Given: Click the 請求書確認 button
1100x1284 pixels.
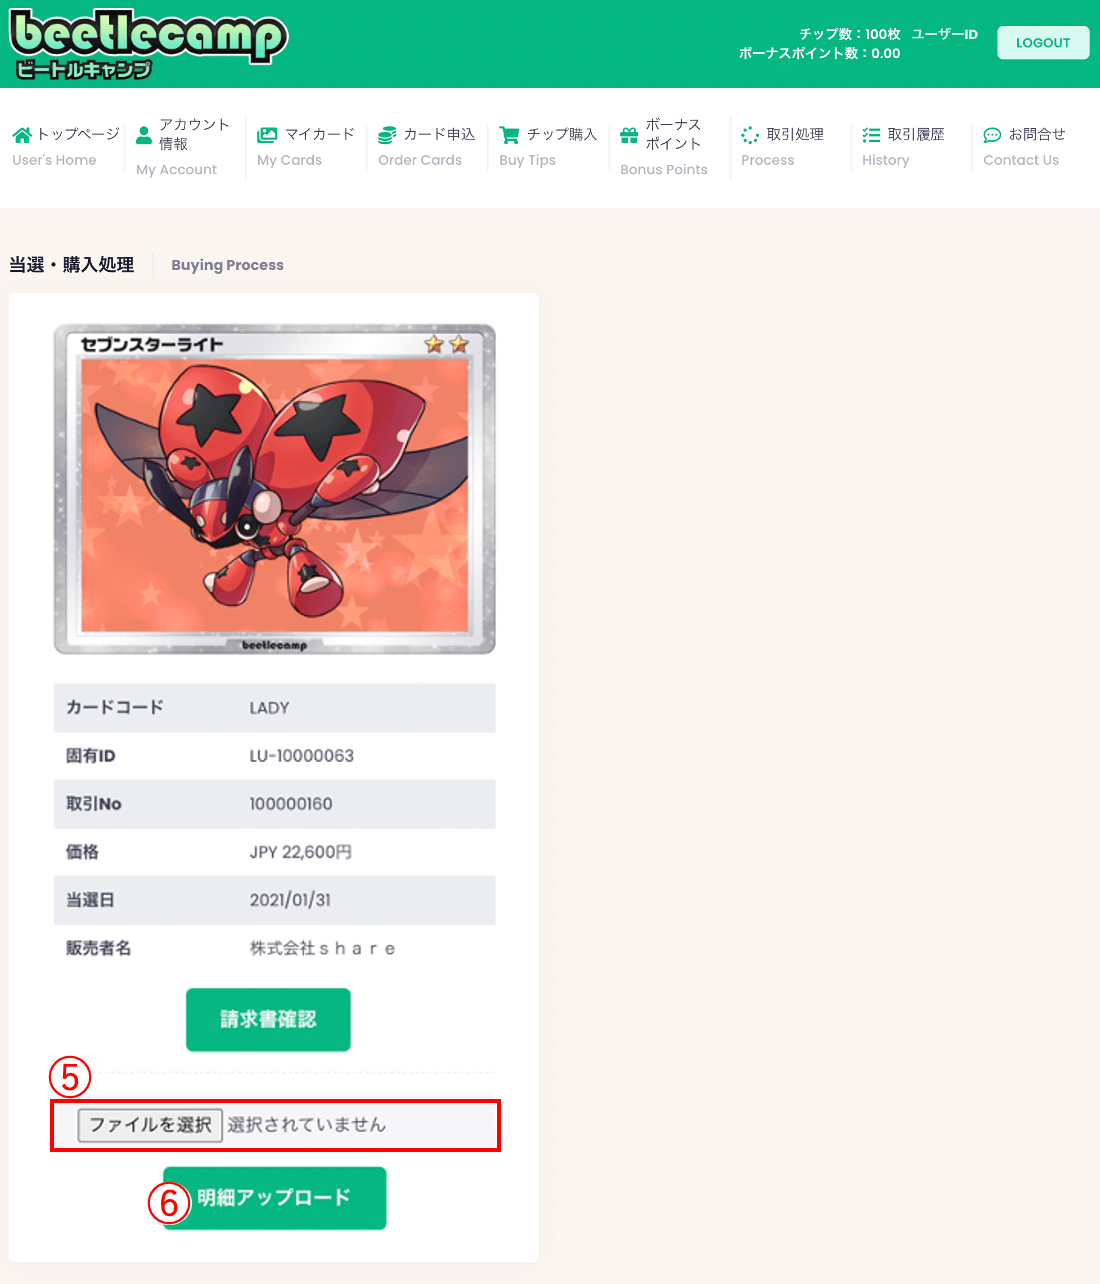Looking at the screenshot, I should tap(268, 1019).
